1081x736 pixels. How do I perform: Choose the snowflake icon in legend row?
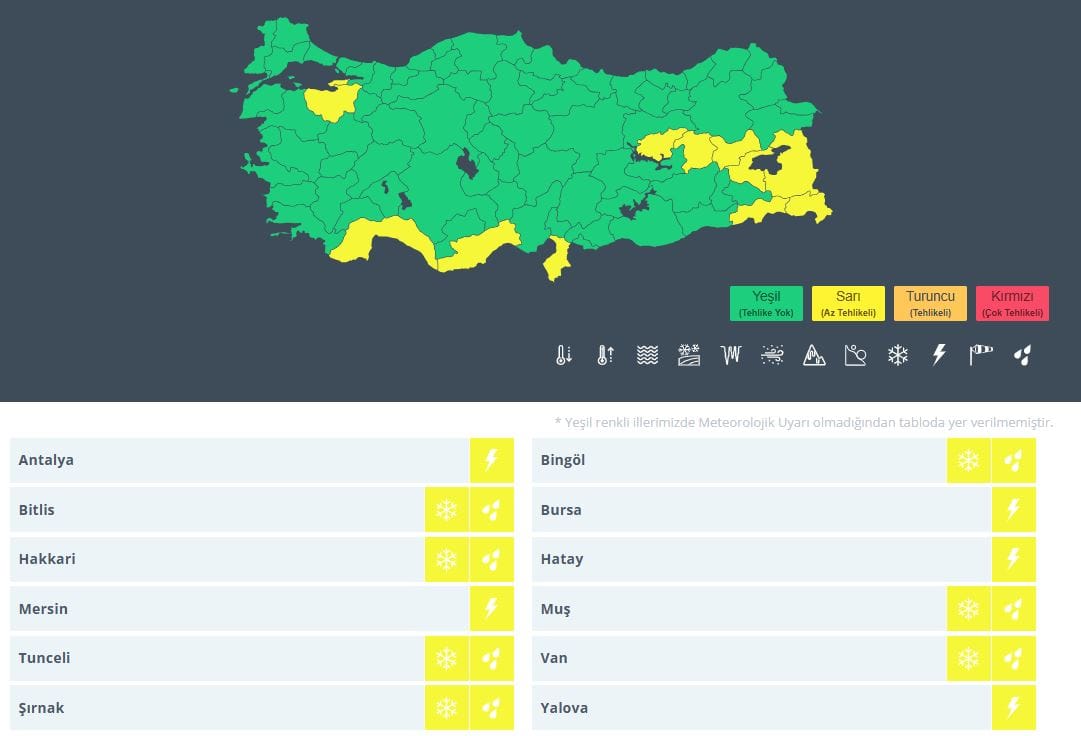coord(897,355)
